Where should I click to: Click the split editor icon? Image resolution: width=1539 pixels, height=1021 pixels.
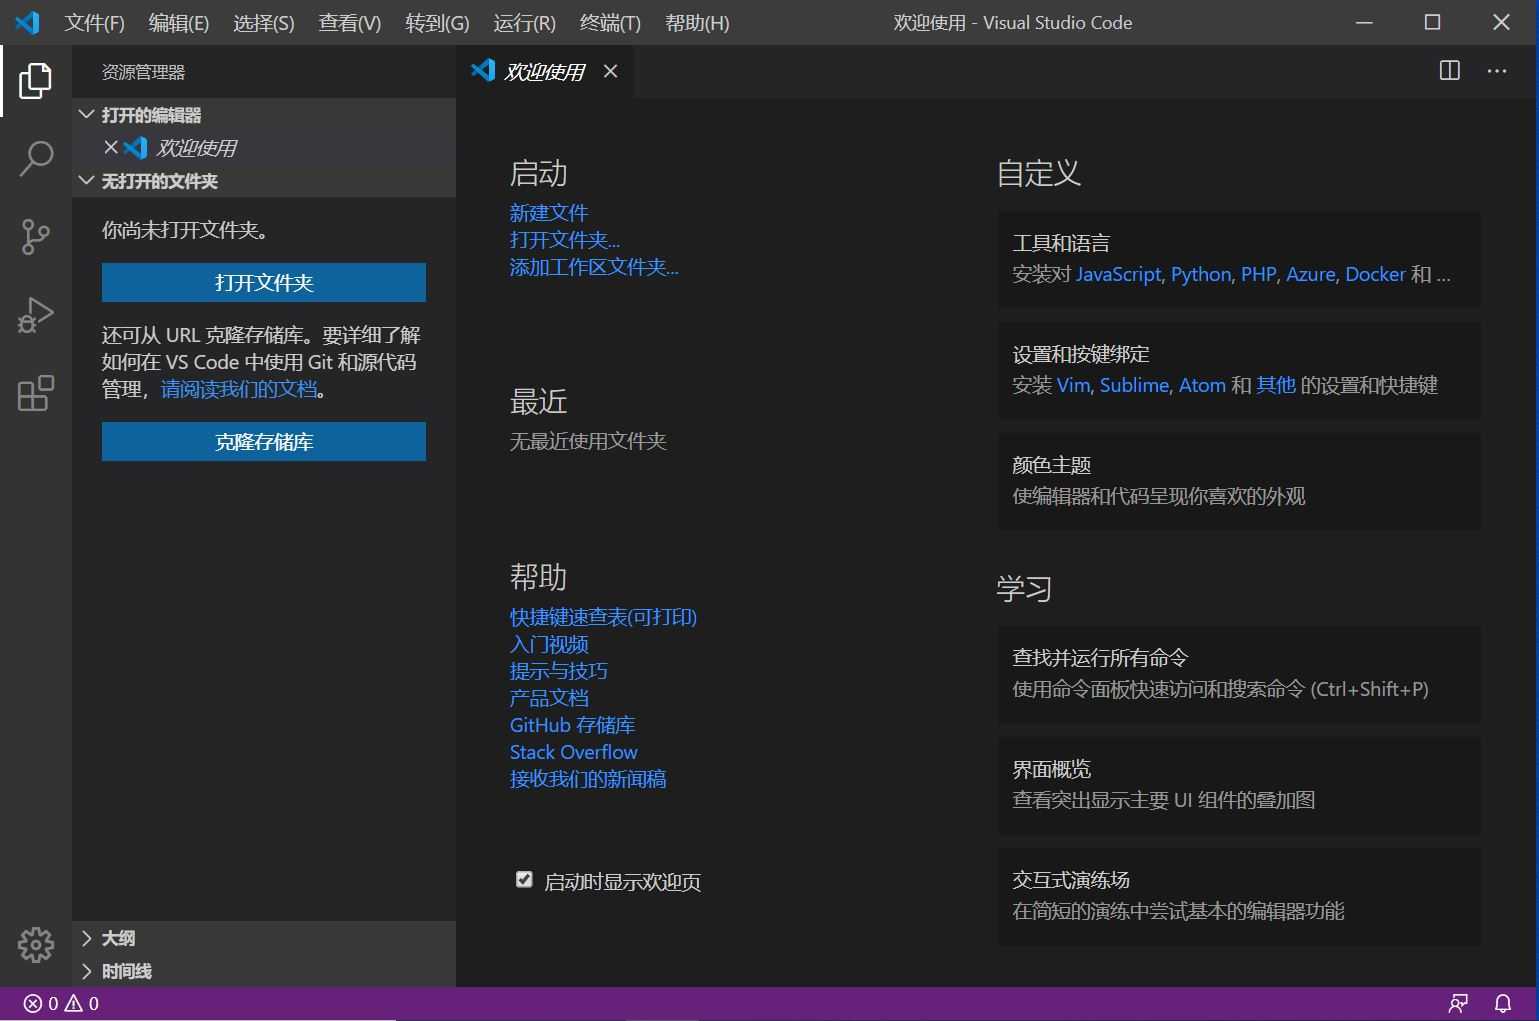(1449, 71)
